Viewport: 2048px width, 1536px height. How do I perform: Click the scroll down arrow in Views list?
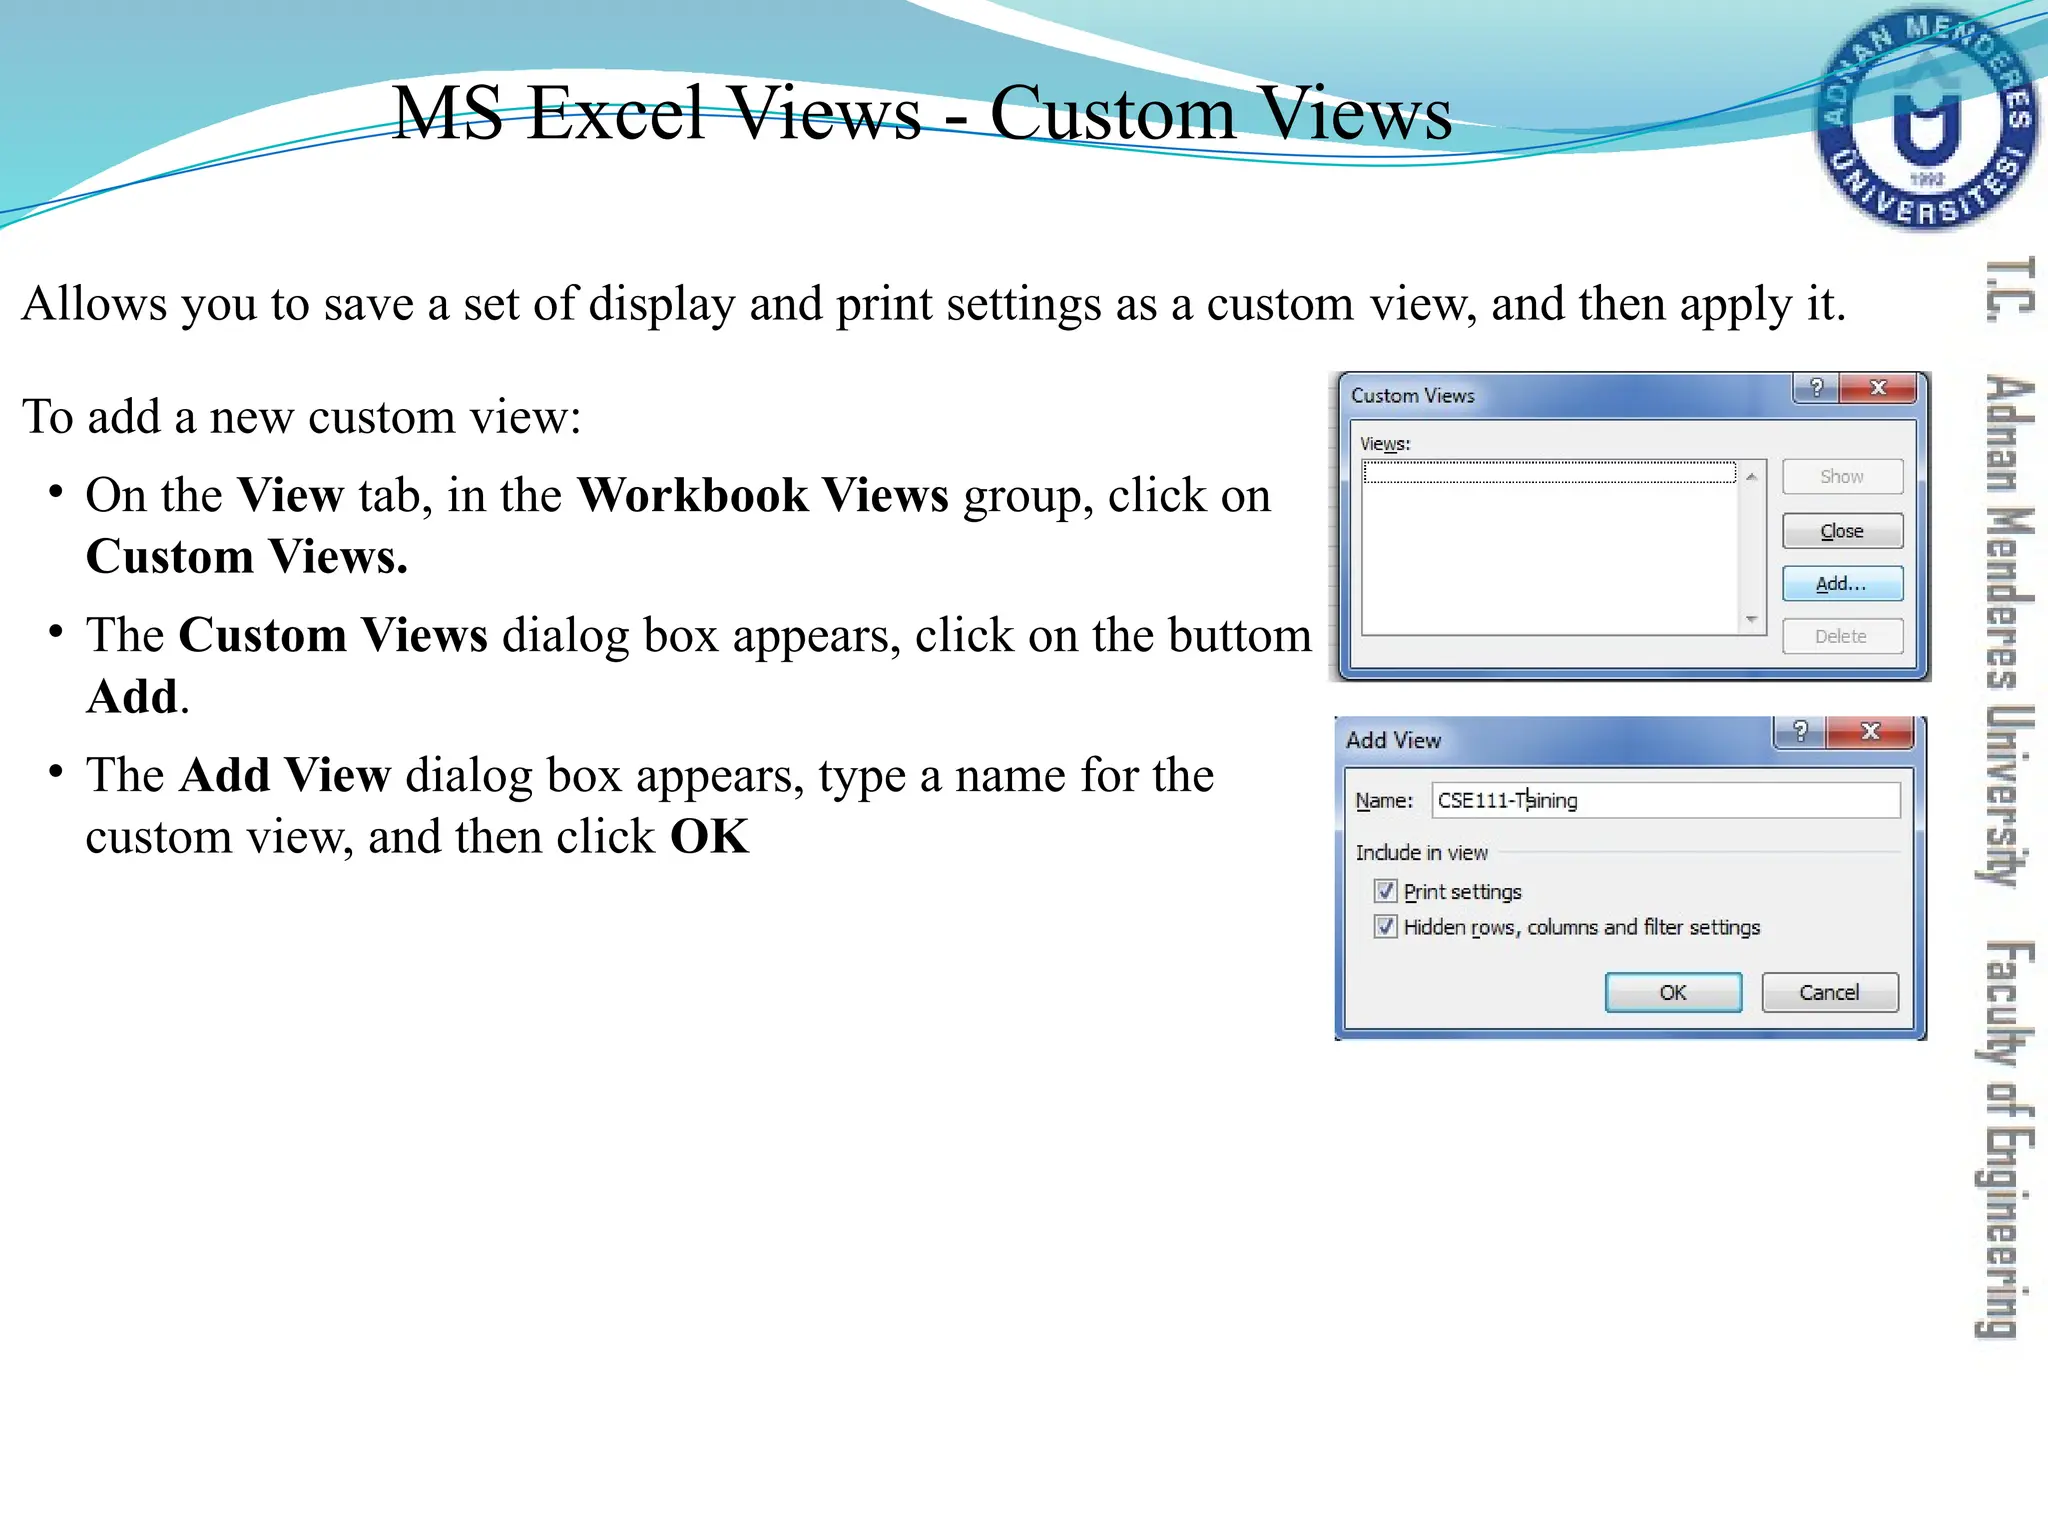1752,619
